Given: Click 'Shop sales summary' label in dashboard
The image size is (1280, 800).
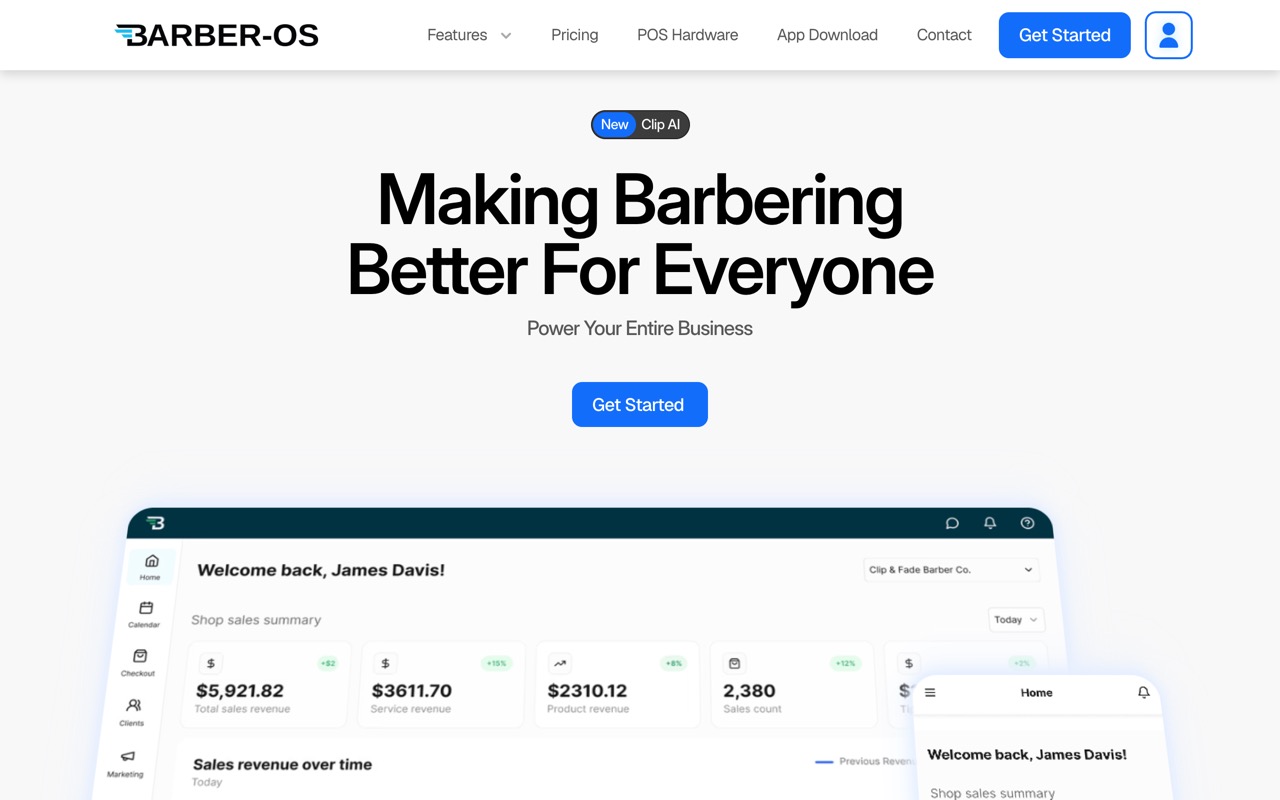Looking at the screenshot, I should 256,620.
